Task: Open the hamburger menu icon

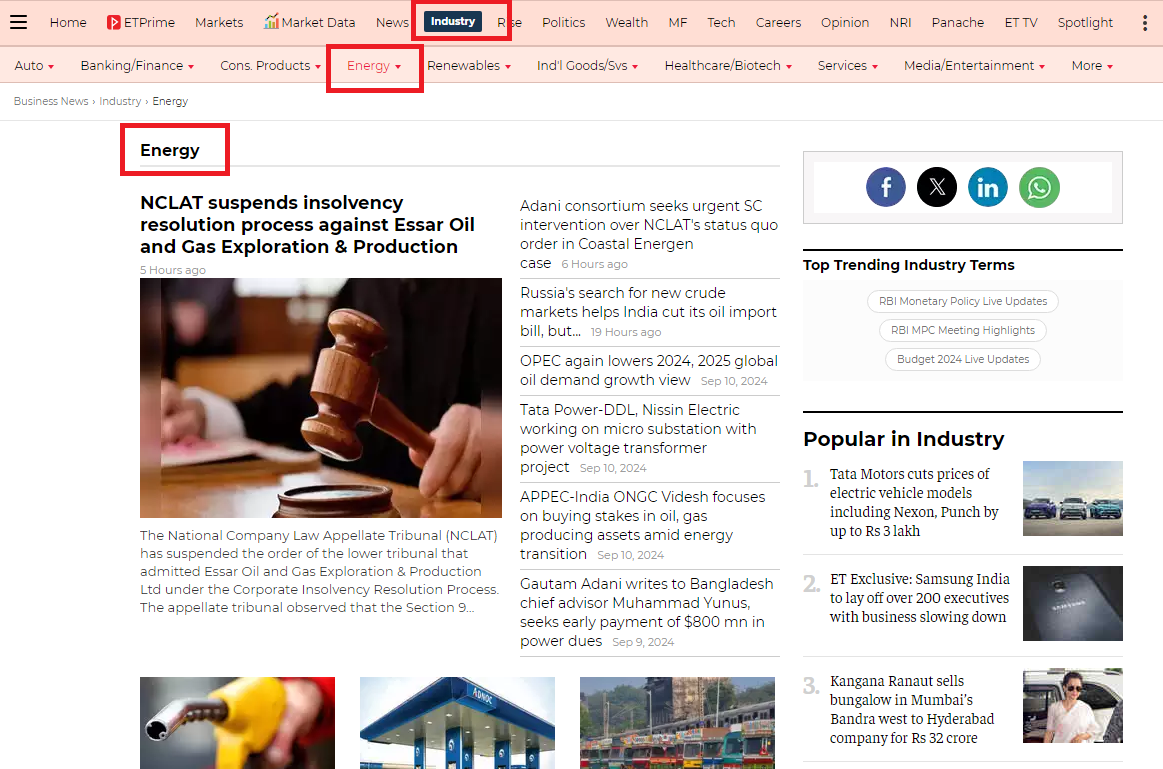Action: click(18, 22)
